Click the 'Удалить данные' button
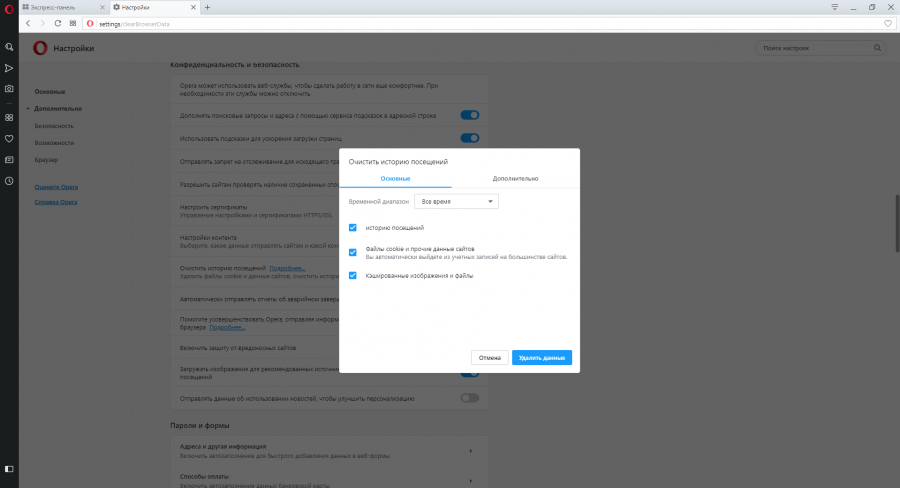This screenshot has width=900, height=488. coord(541,357)
